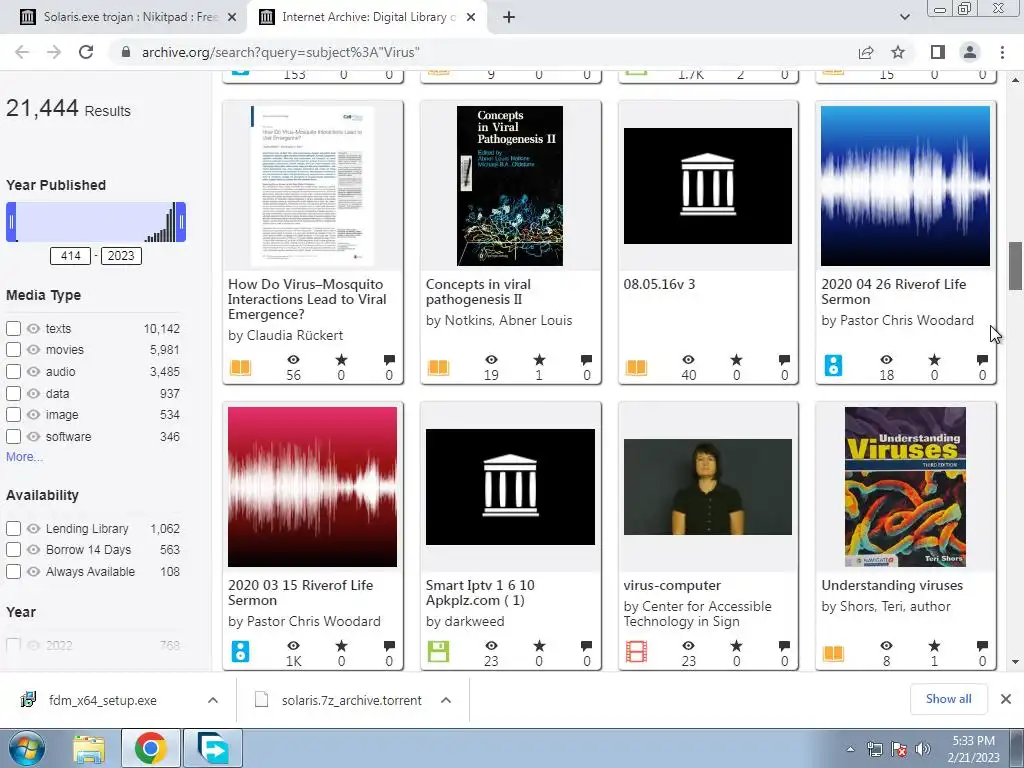Click volume speaker in system tray
This screenshot has height=768, width=1024.
tap(923, 749)
